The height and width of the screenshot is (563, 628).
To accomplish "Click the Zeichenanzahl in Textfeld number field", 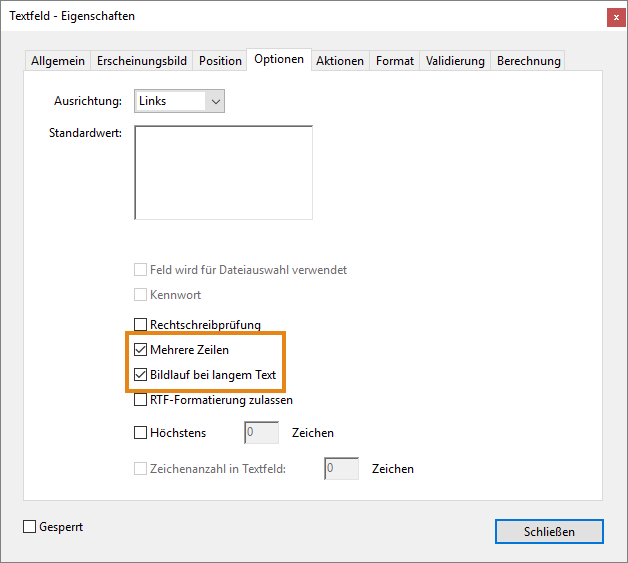I will [x=342, y=468].
